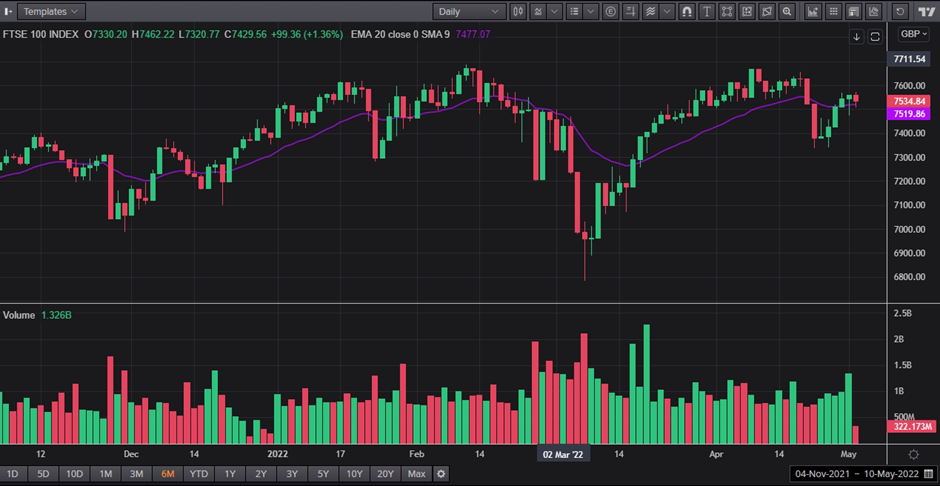Switch to the 10Y range

click(354, 474)
